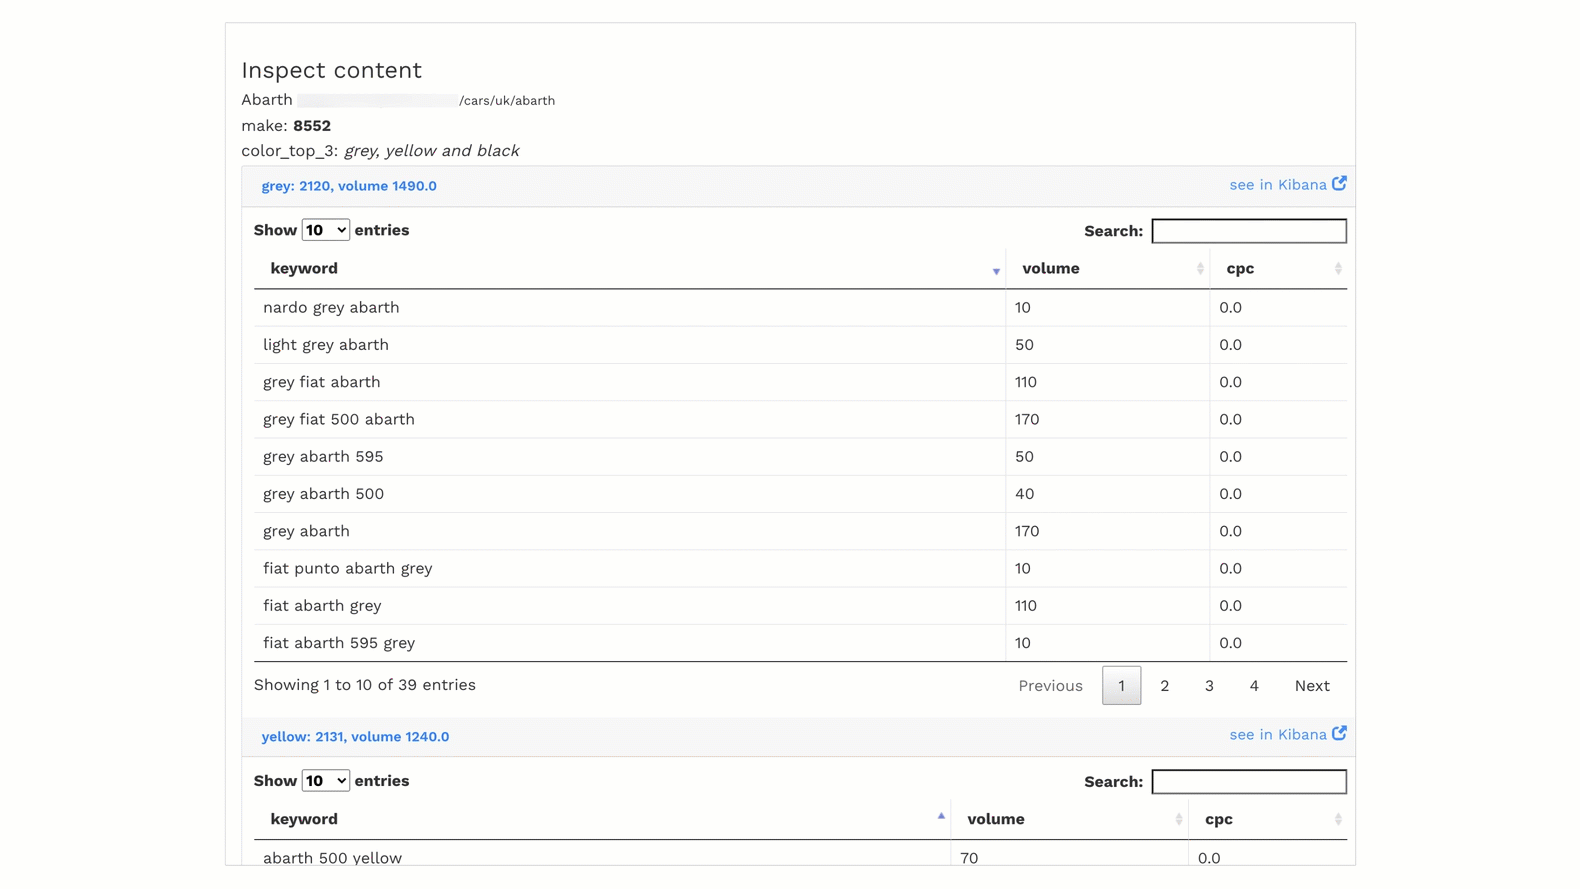
Task: Click cpc 0.0 in 'nardo grey abarth' row
Action: (x=1230, y=308)
